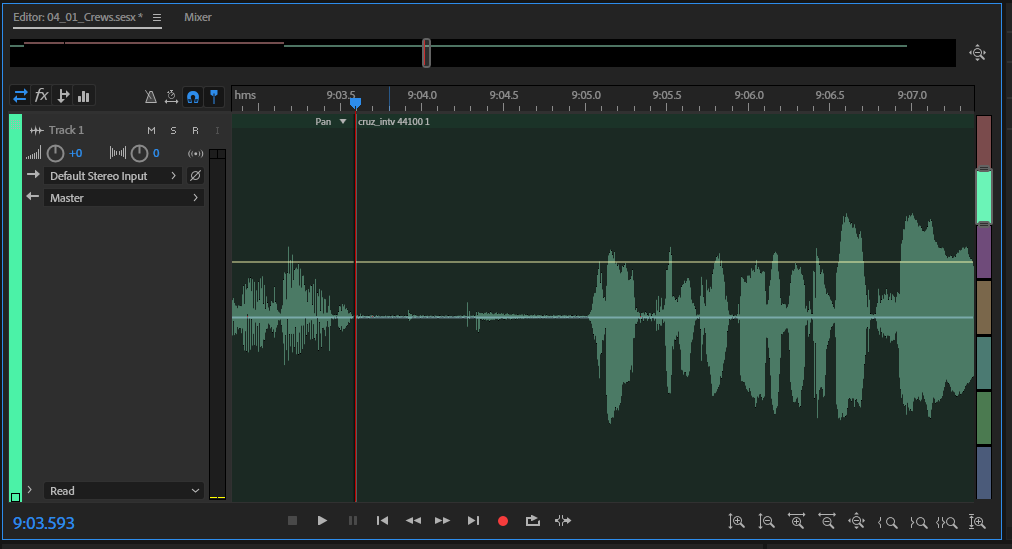The height and width of the screenshot is (549, 1012).
Task: Arm Track 1 for record with R
Action: 195,130
